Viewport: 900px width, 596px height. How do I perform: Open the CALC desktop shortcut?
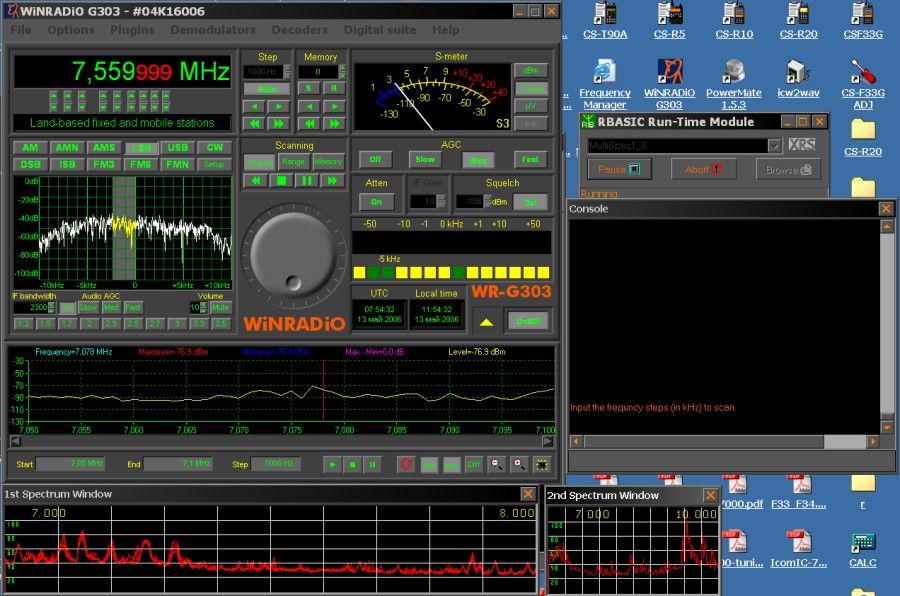point(863,550)
